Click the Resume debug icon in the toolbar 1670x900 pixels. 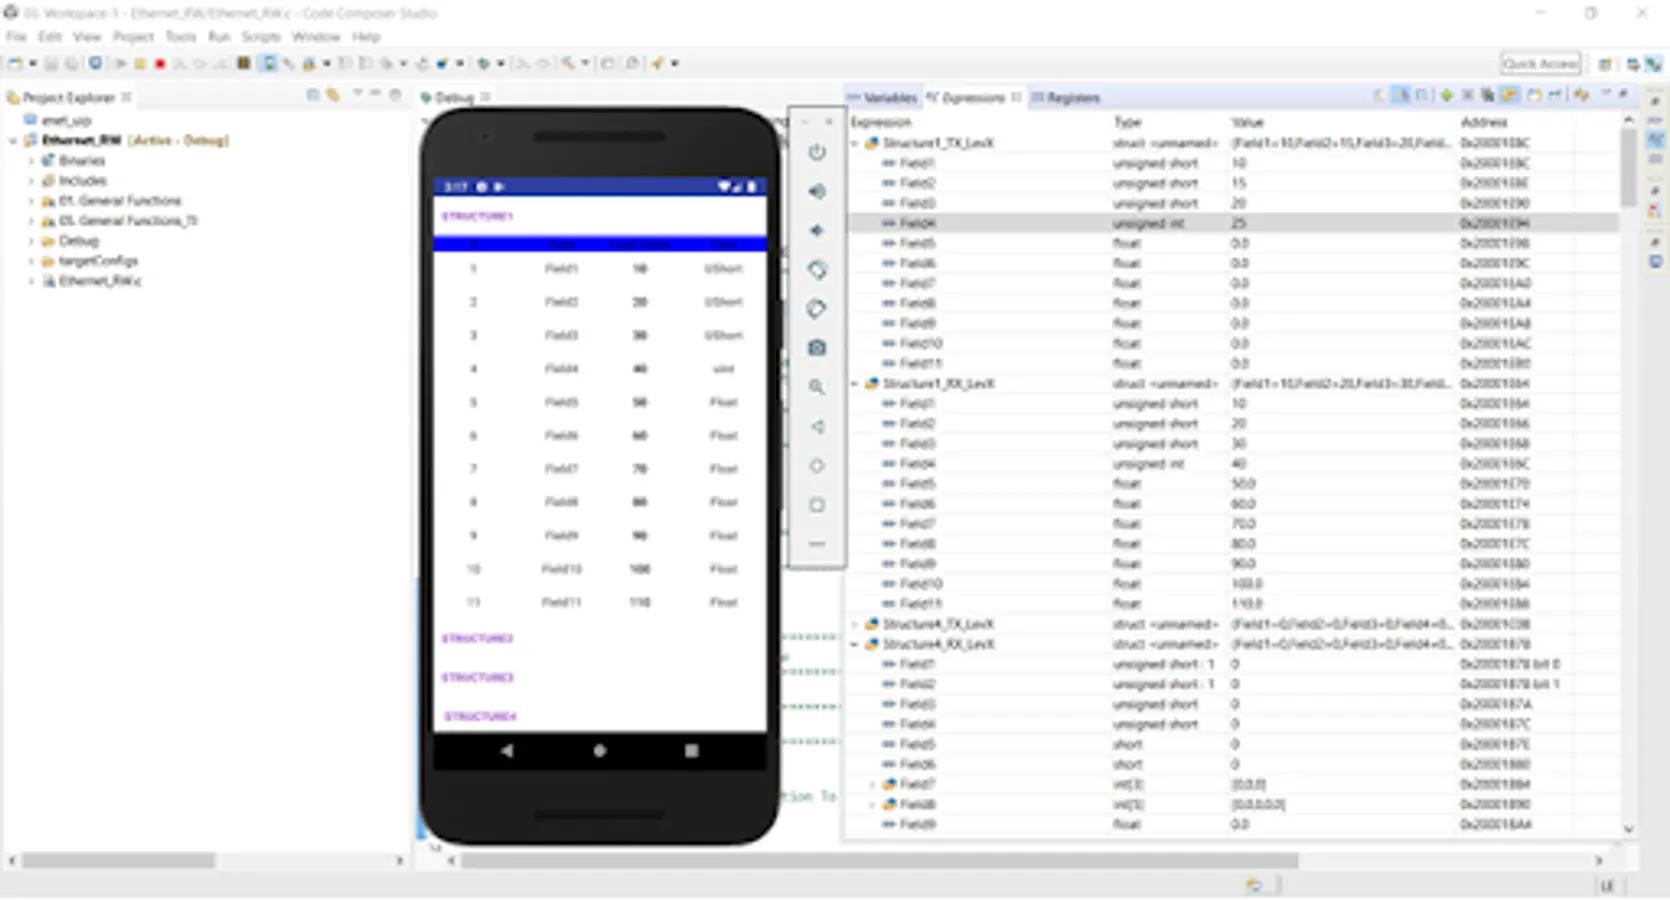click(x=120, y=63)
